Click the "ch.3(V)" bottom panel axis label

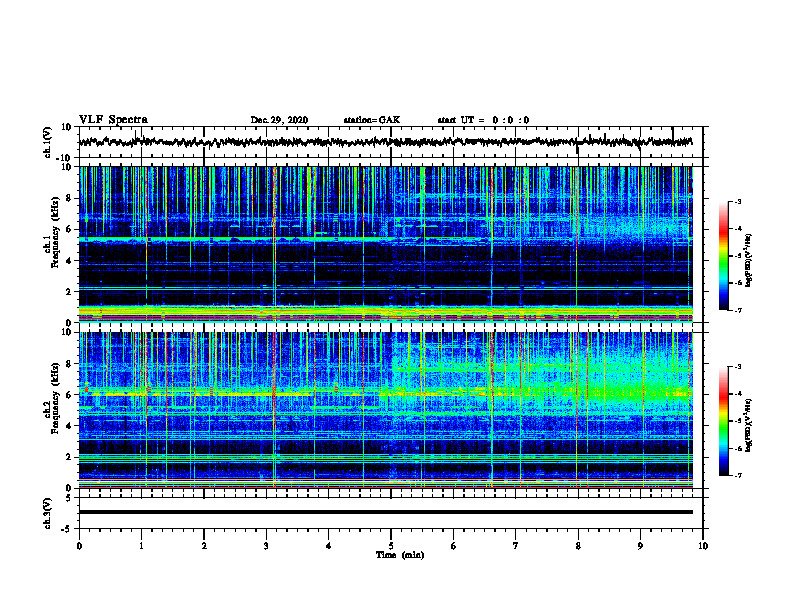(48, 513)
